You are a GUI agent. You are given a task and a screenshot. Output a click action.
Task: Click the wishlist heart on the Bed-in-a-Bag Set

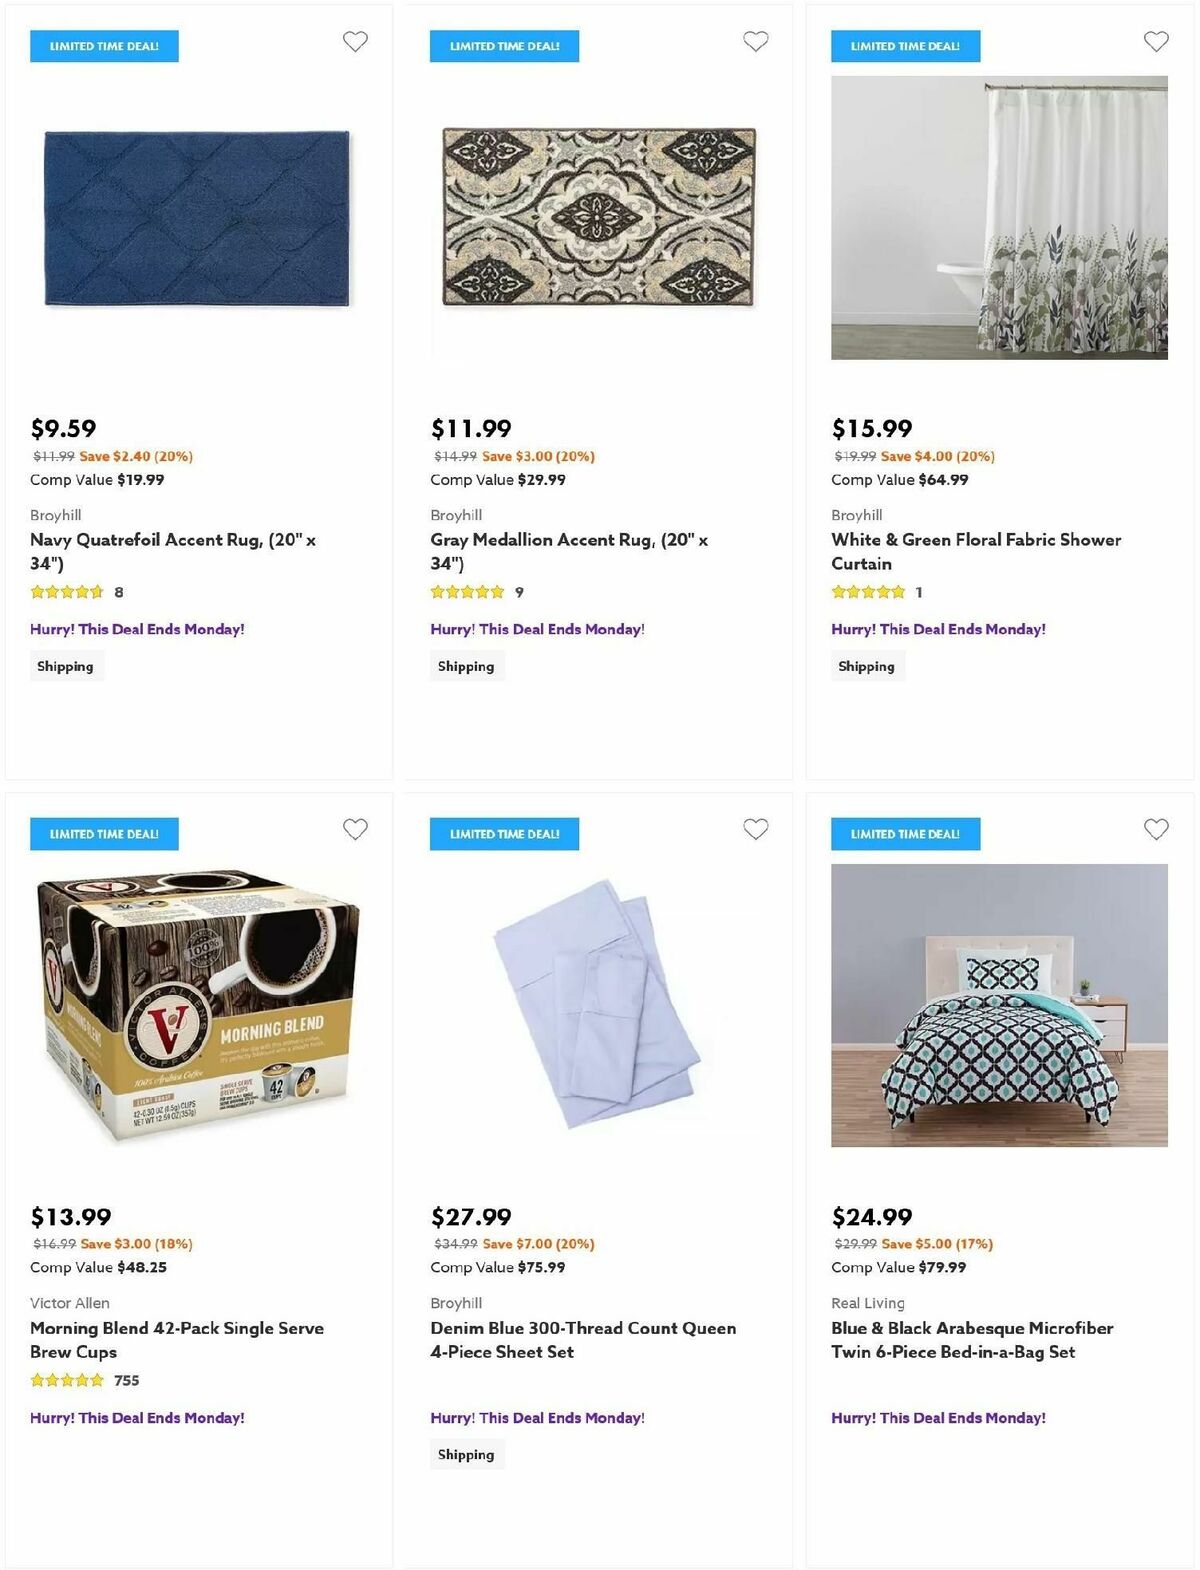coord(1156,830)
